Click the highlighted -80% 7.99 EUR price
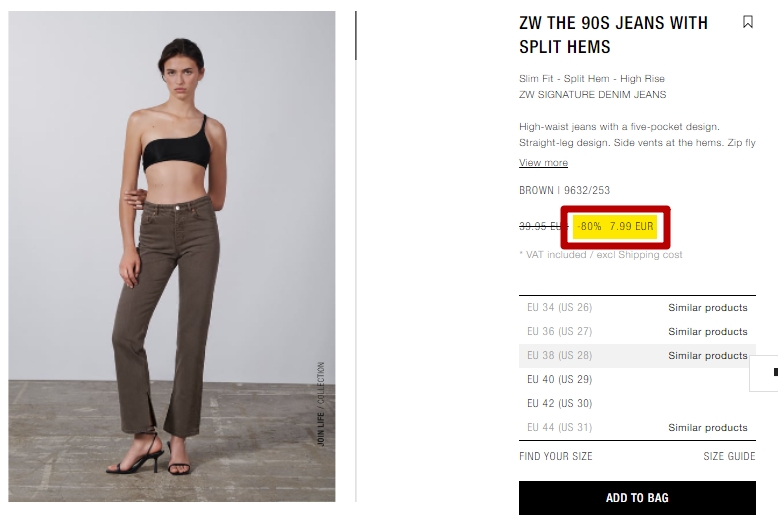Screen dimensions: 778x530 (x=615, y=227)
